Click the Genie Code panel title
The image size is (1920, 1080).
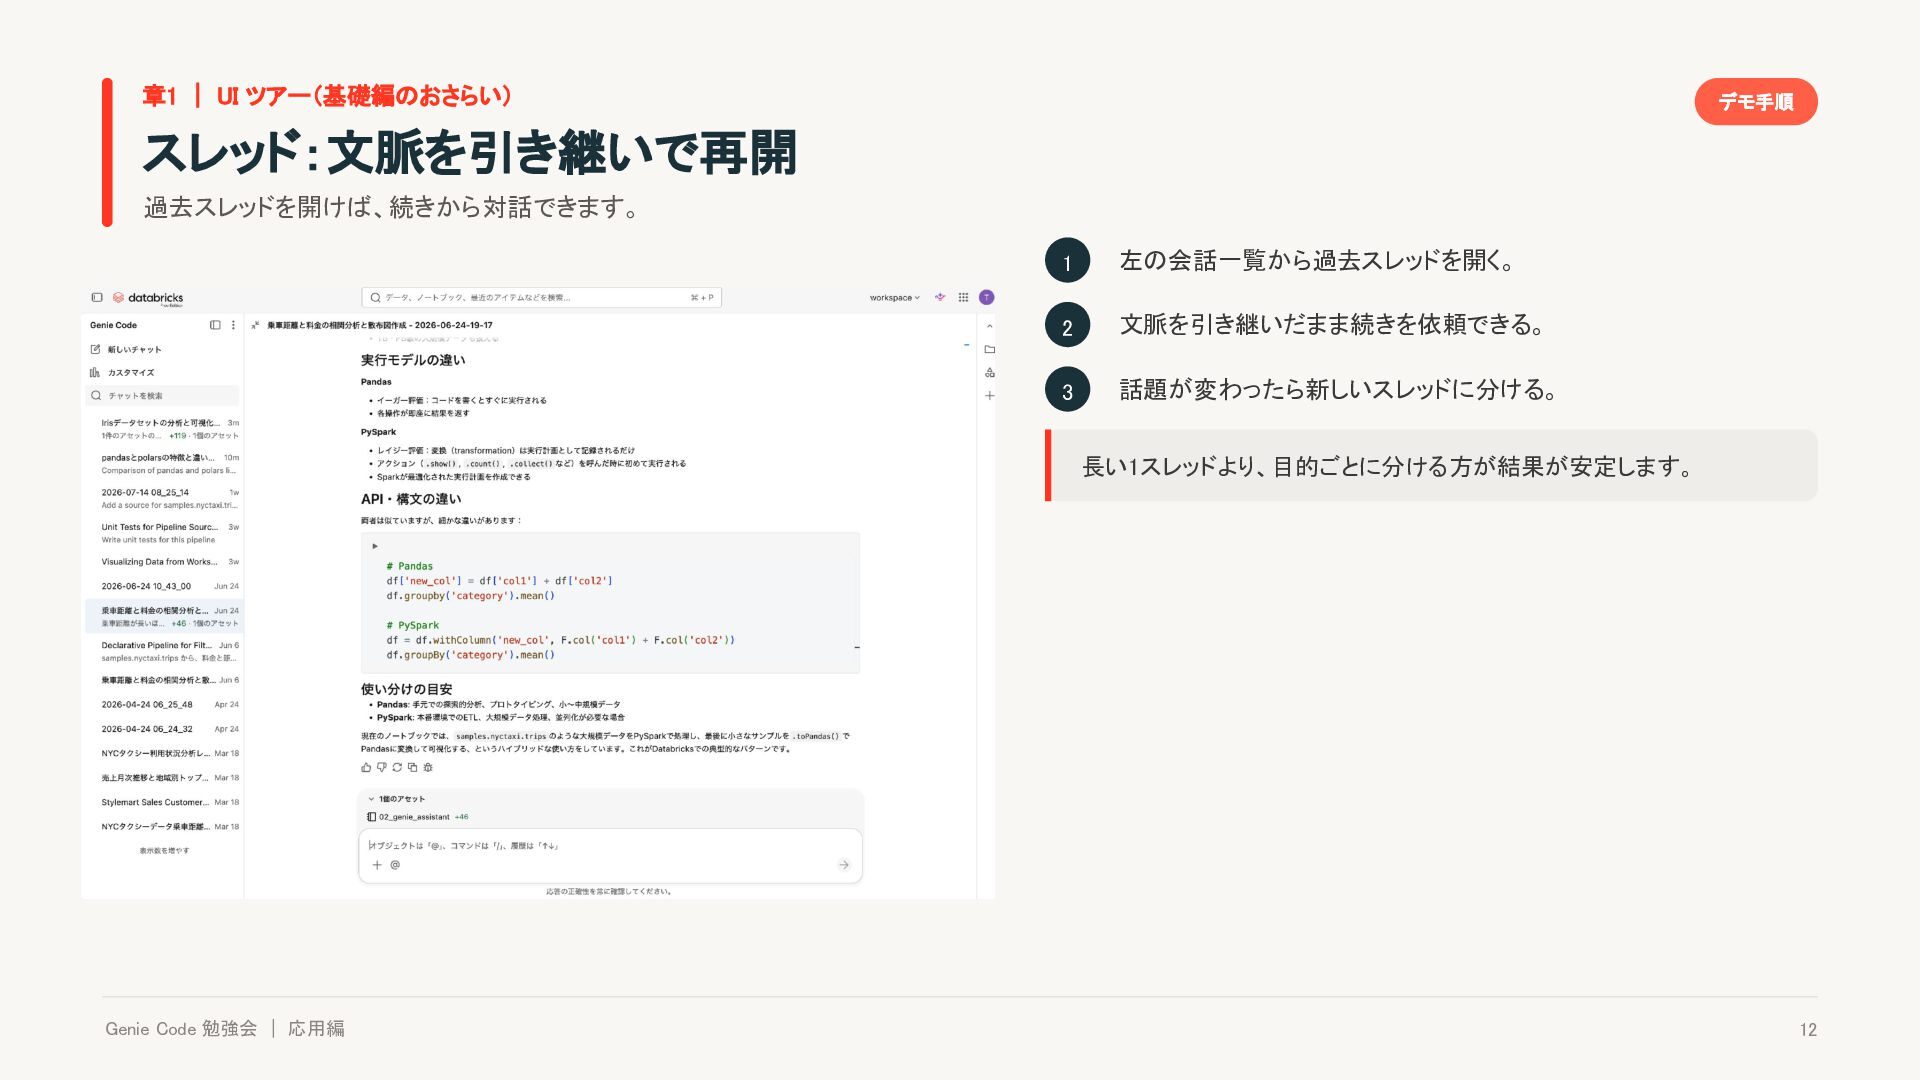click(x=113, y=325)
